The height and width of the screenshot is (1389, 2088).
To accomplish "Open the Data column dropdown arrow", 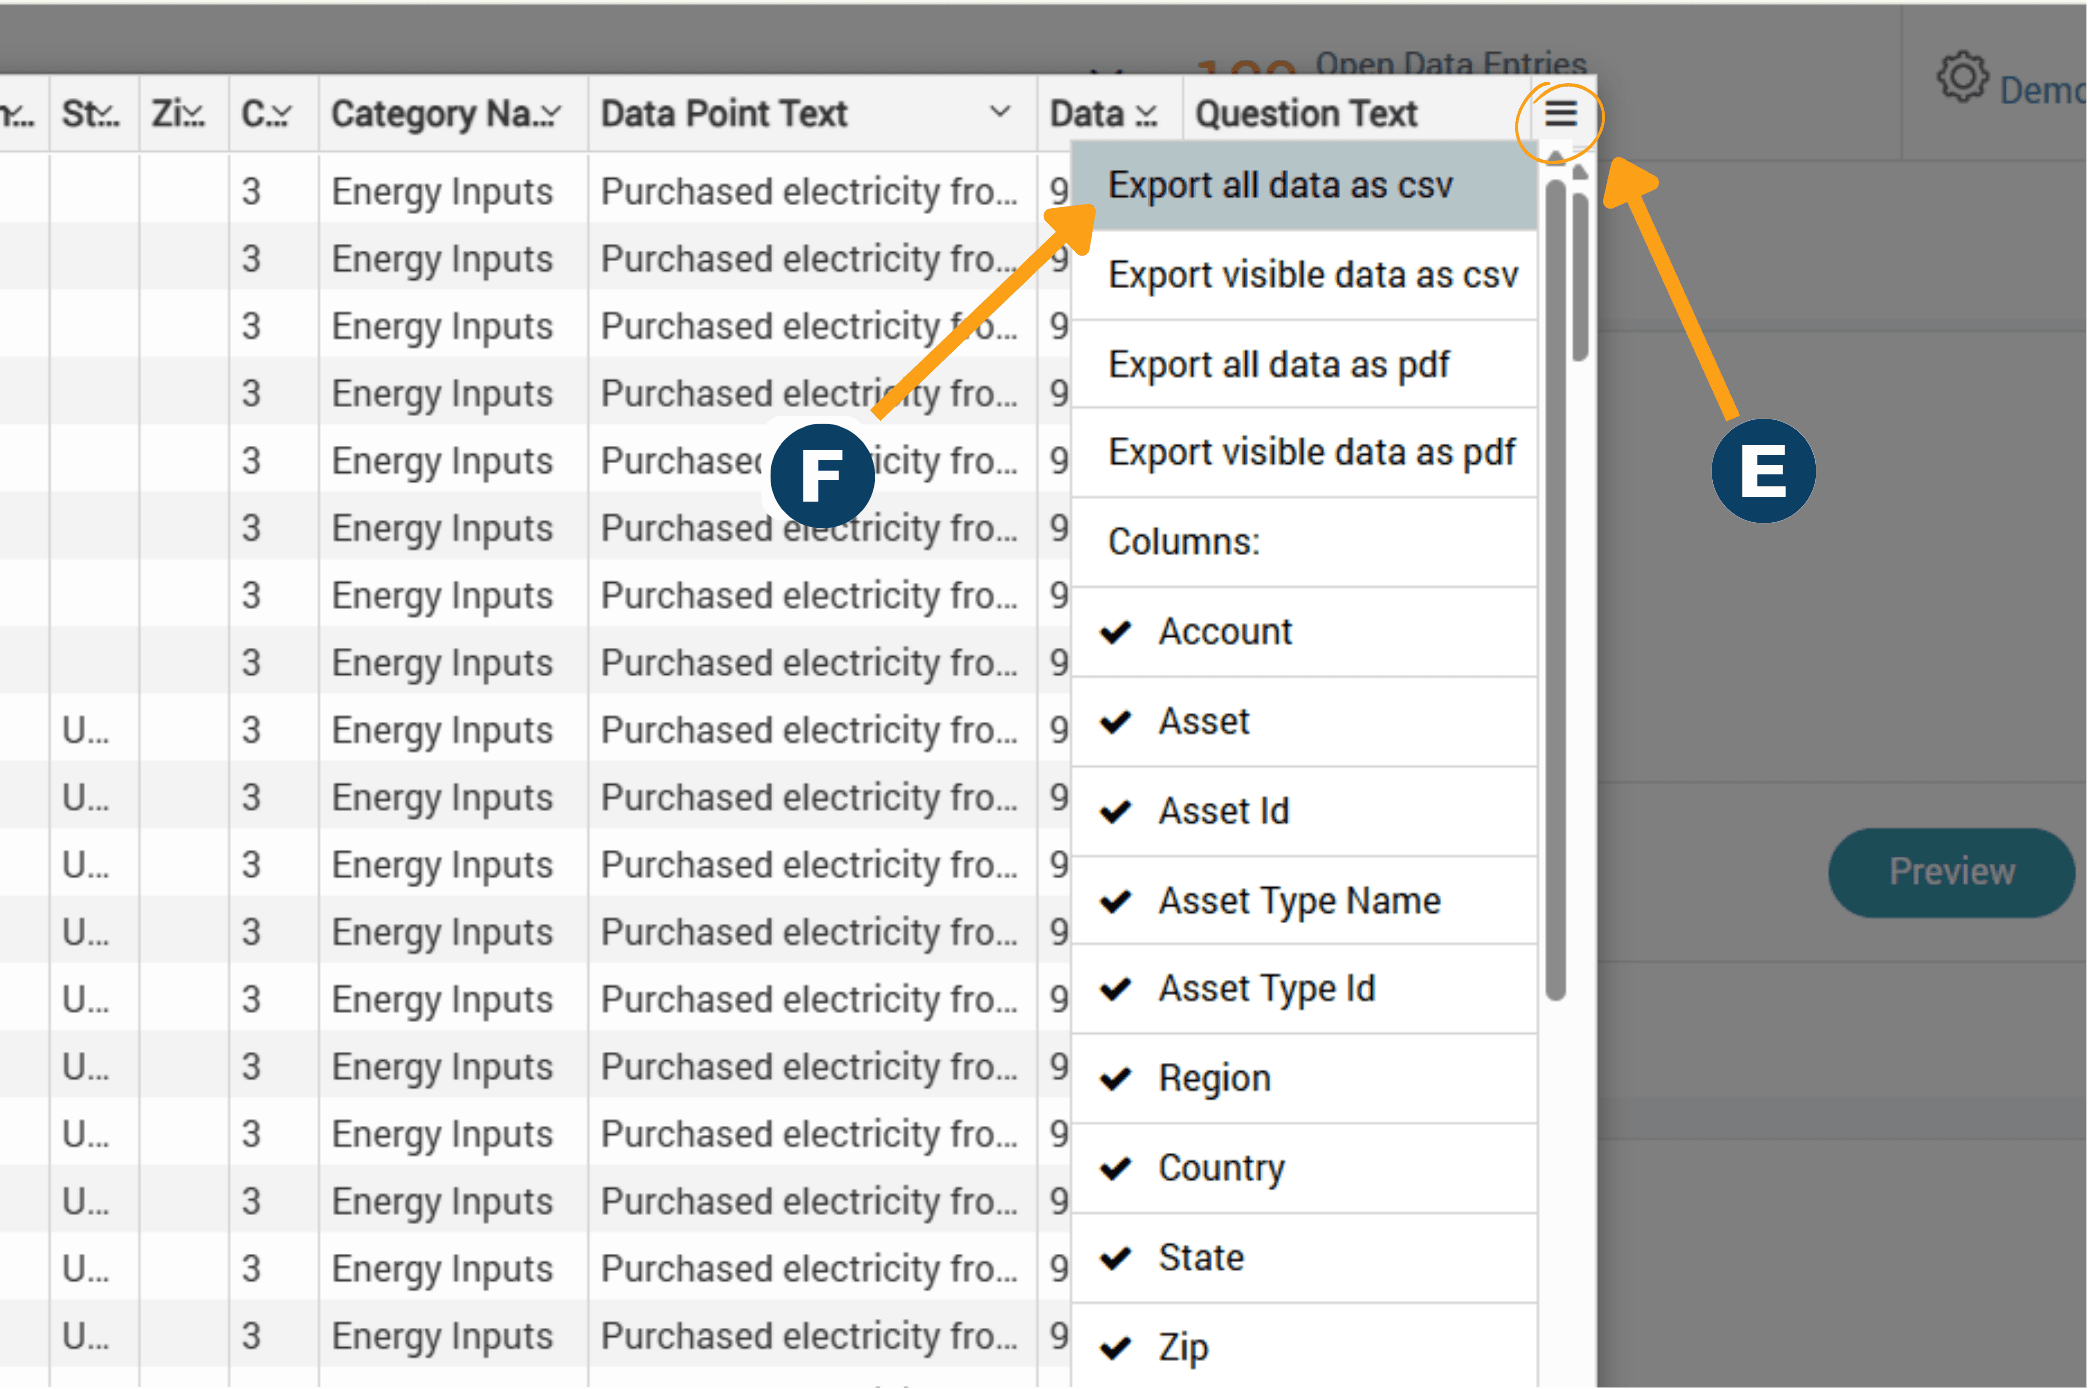I will click(x=1146, y=115).
